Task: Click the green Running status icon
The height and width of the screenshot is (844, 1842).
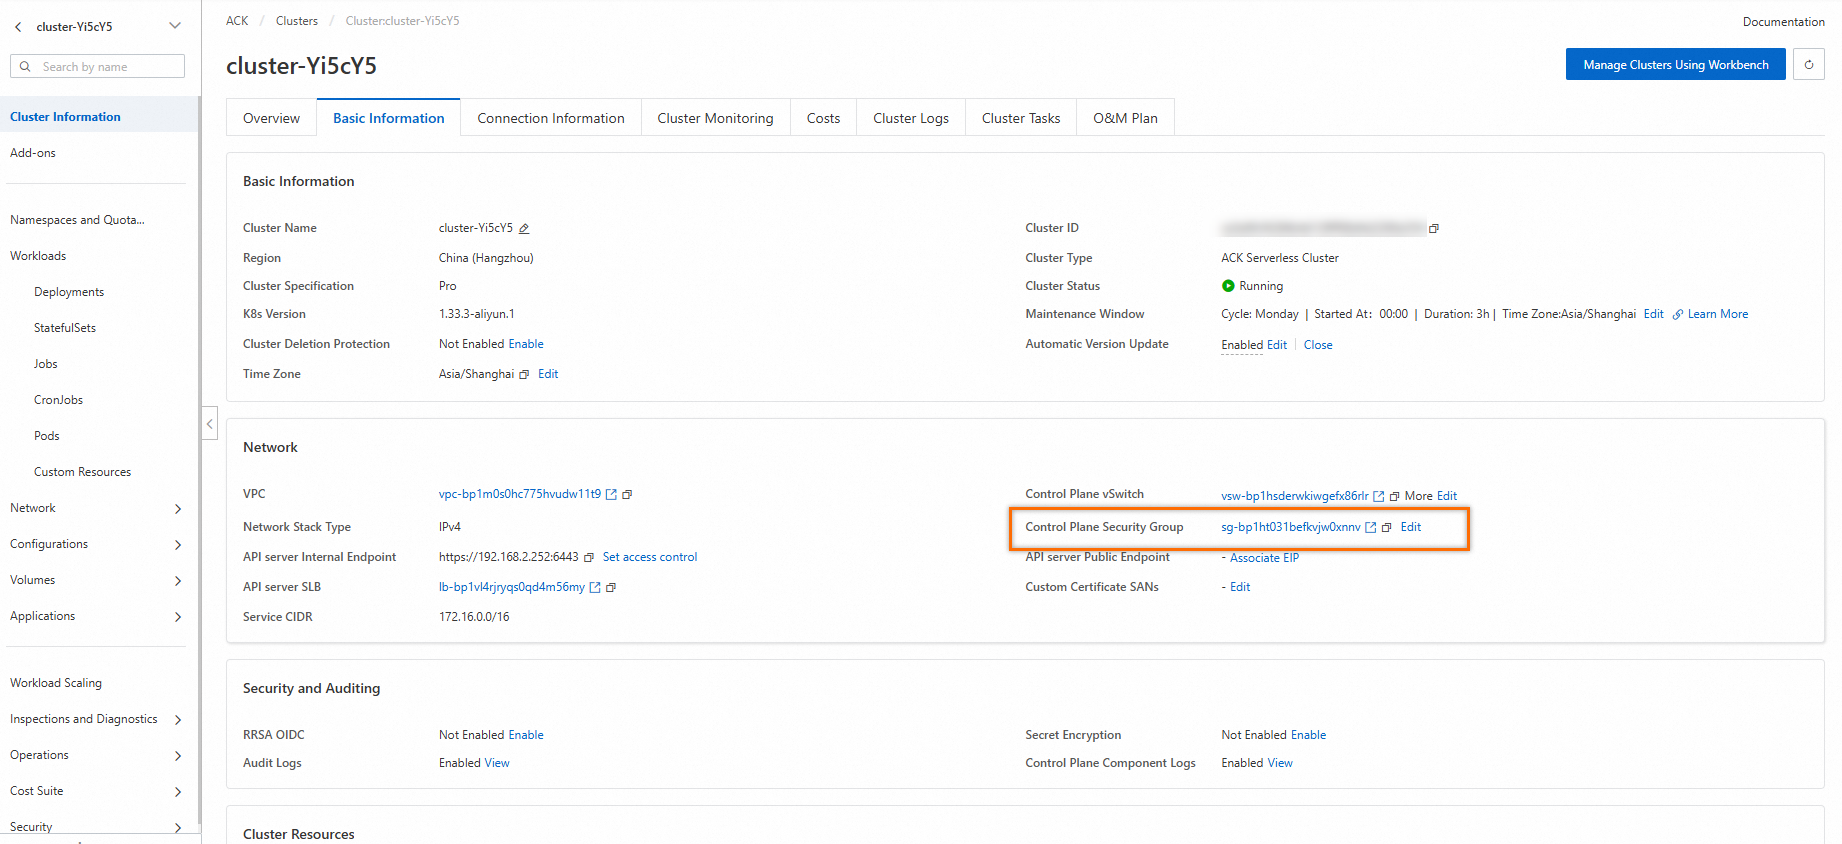Action: tap(1228, 286)
